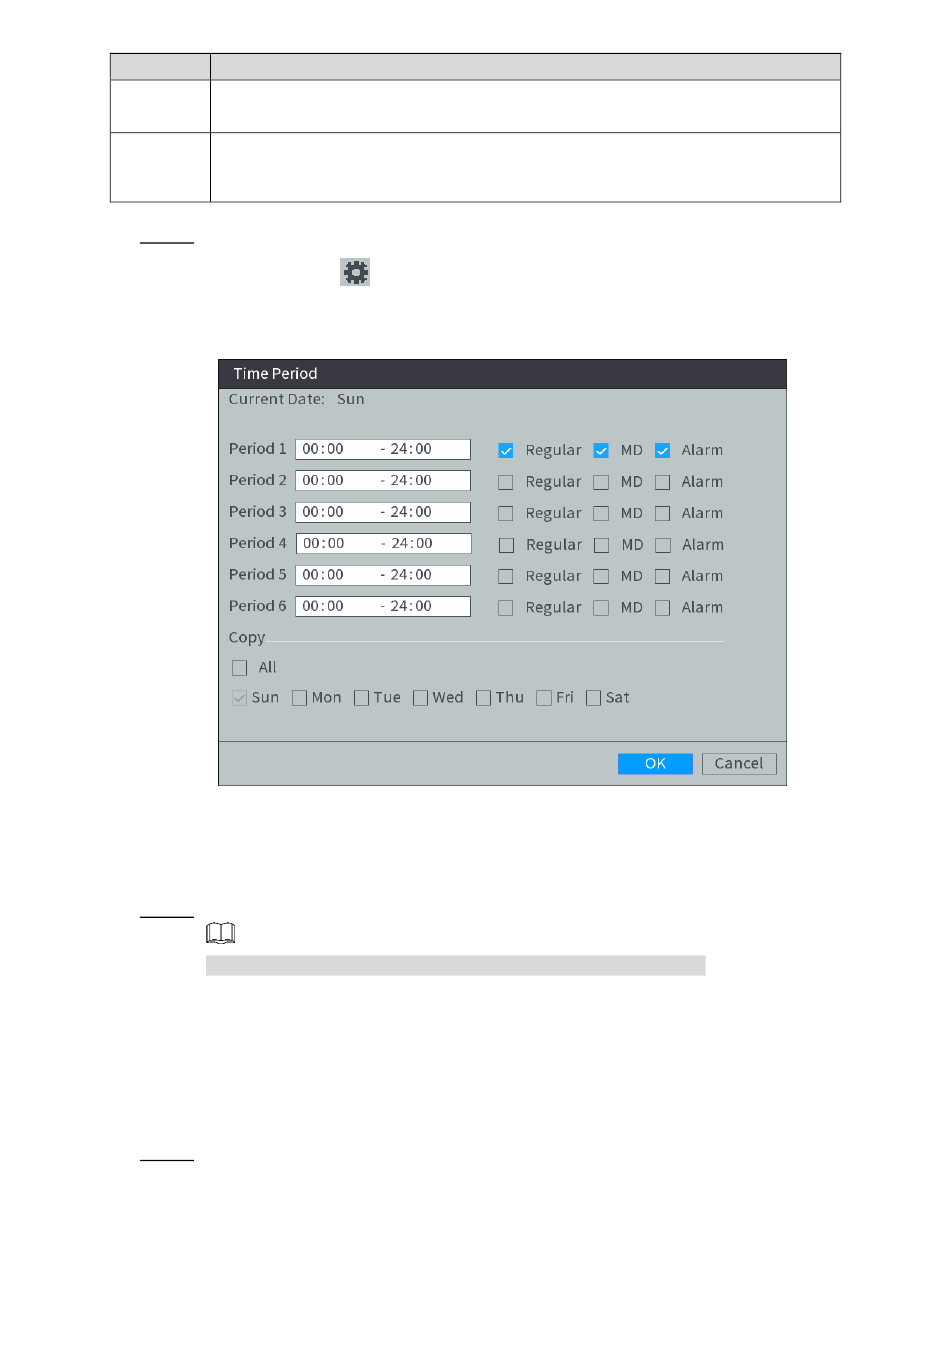The image size is (950, 1359).
Task: Click the Period 3 time range field
Action: click(383, 512)
